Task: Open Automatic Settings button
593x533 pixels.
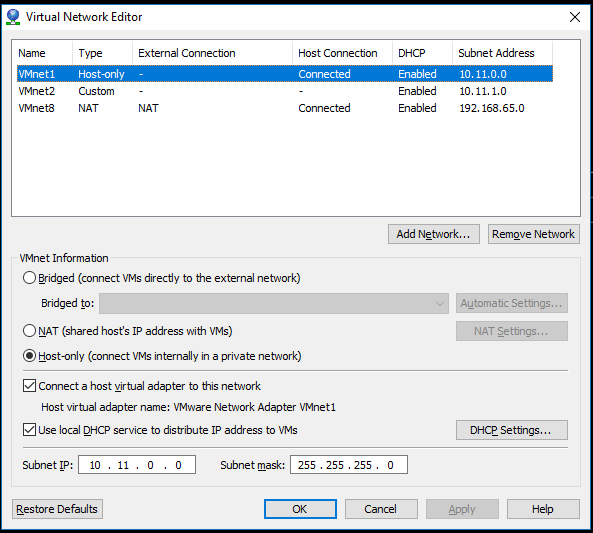Action: 512,303
